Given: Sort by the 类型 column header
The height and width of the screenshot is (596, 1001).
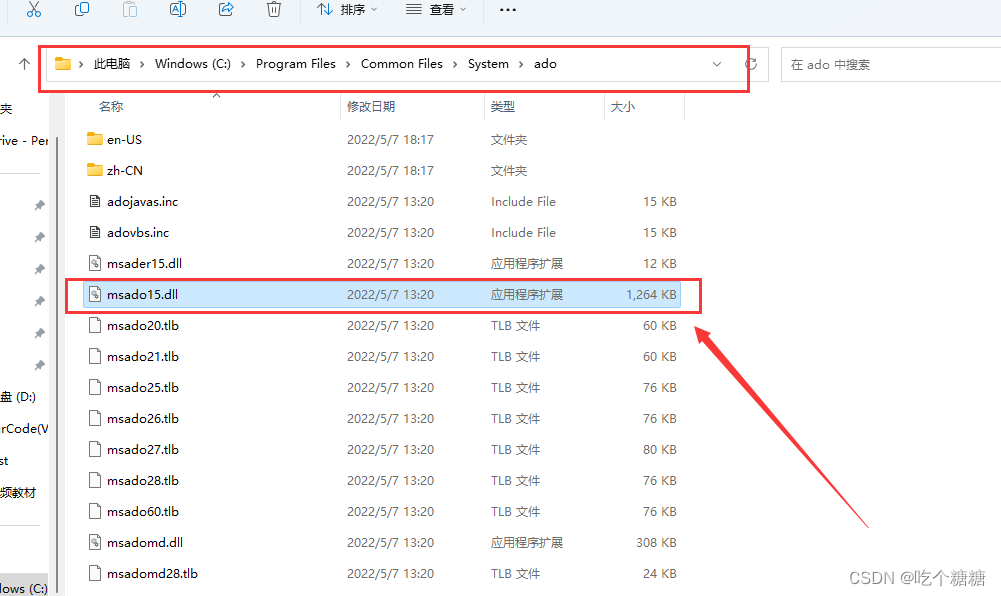Looking at the screenshot, I should point(502,107).
